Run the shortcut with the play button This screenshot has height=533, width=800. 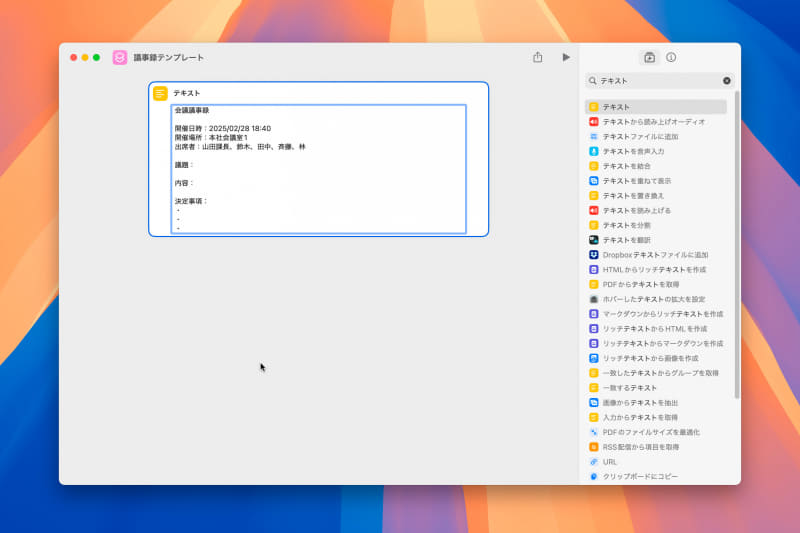[566, 57]
